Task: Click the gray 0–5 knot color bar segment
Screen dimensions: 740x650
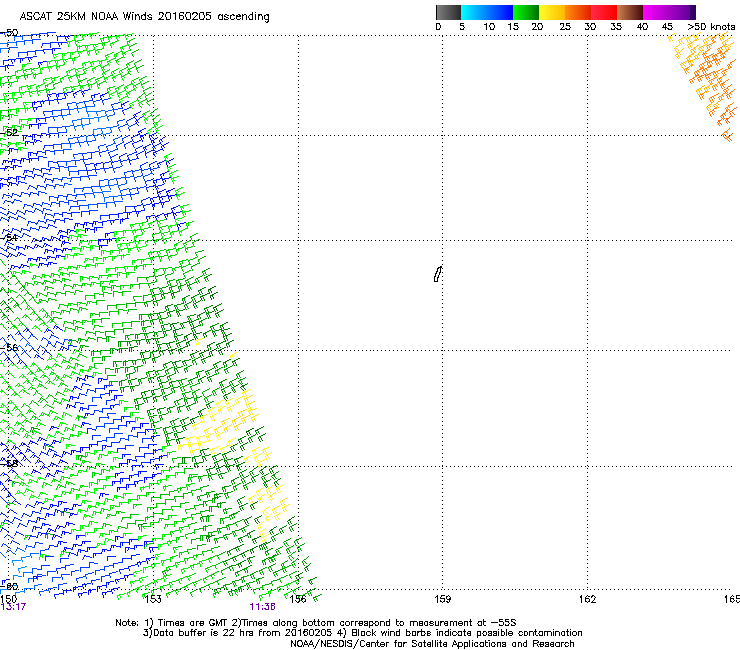Action: point(448,12)
